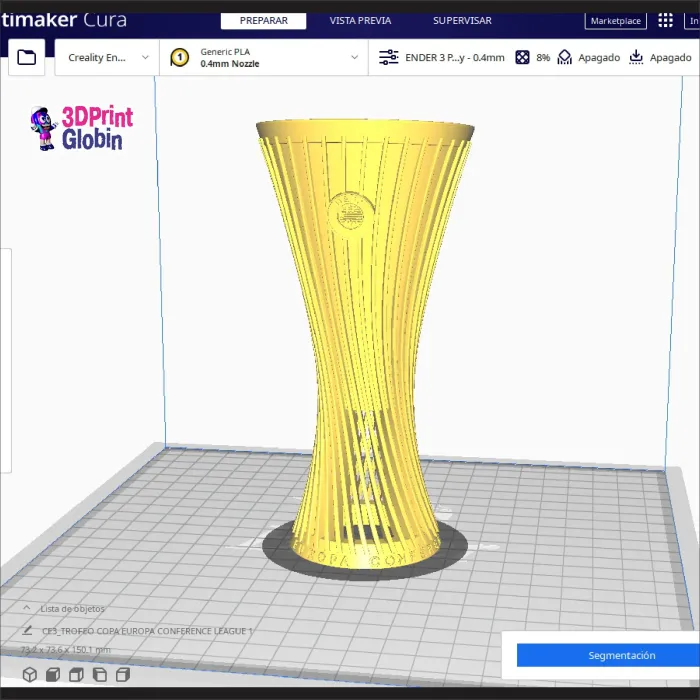Select CE3_TROFEO COPA EUROPA CONFERENCE LEAGUE item

147,631
